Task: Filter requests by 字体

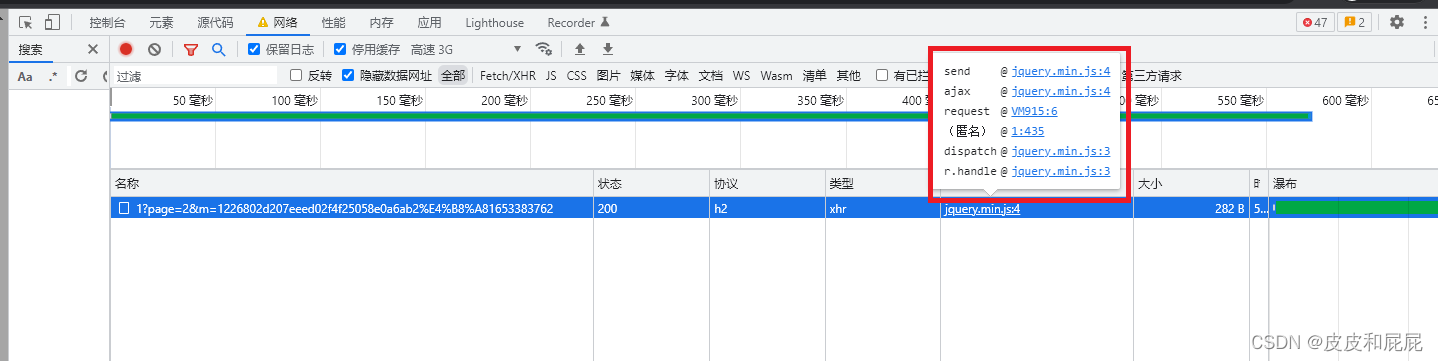Action: click(x=677, y=75)
